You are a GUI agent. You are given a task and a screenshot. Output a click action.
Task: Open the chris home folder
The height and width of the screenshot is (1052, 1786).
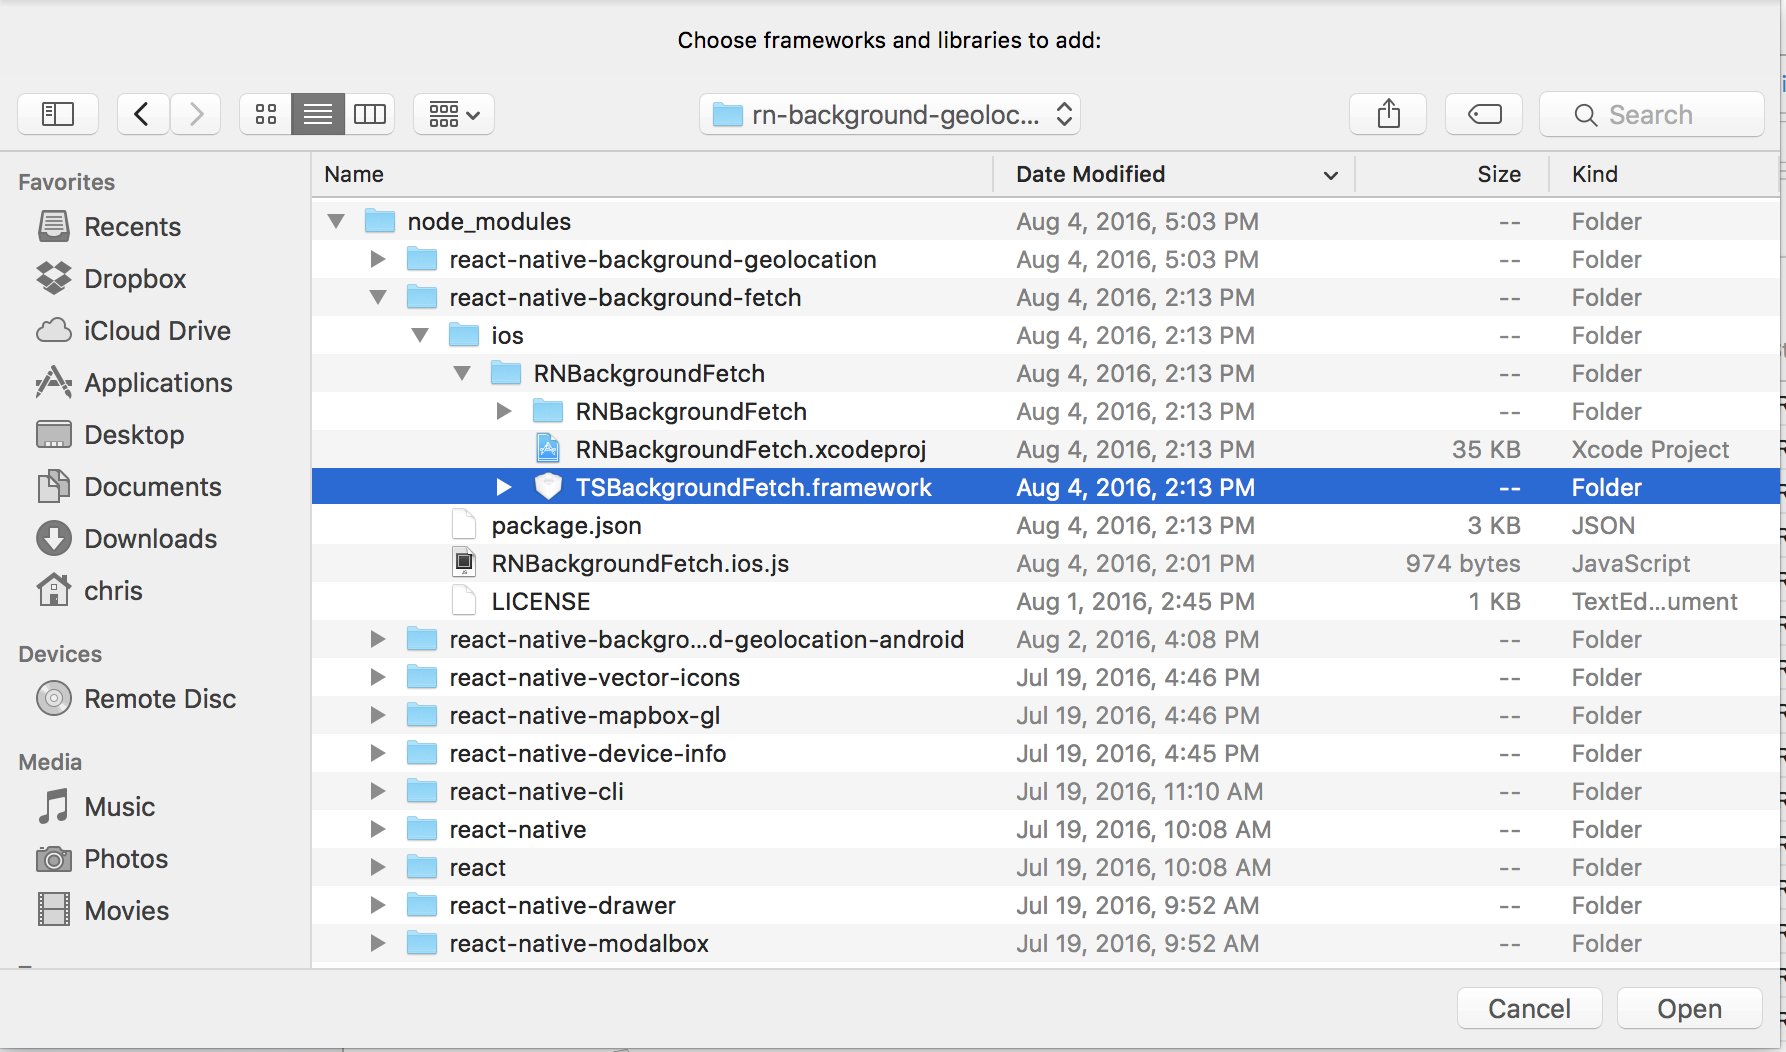[x=113, y=591]
